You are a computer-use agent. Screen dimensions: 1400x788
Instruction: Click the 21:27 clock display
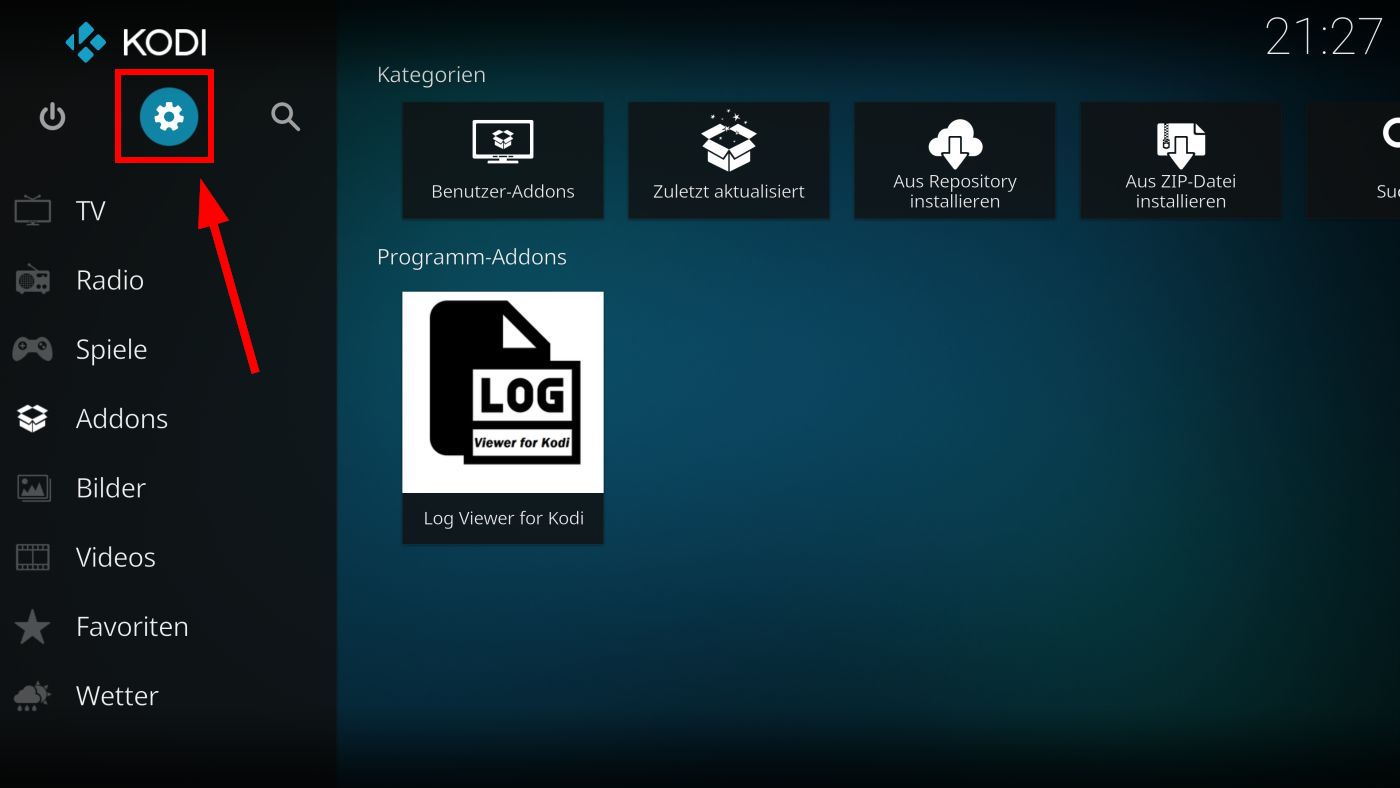coord(1324,38)
